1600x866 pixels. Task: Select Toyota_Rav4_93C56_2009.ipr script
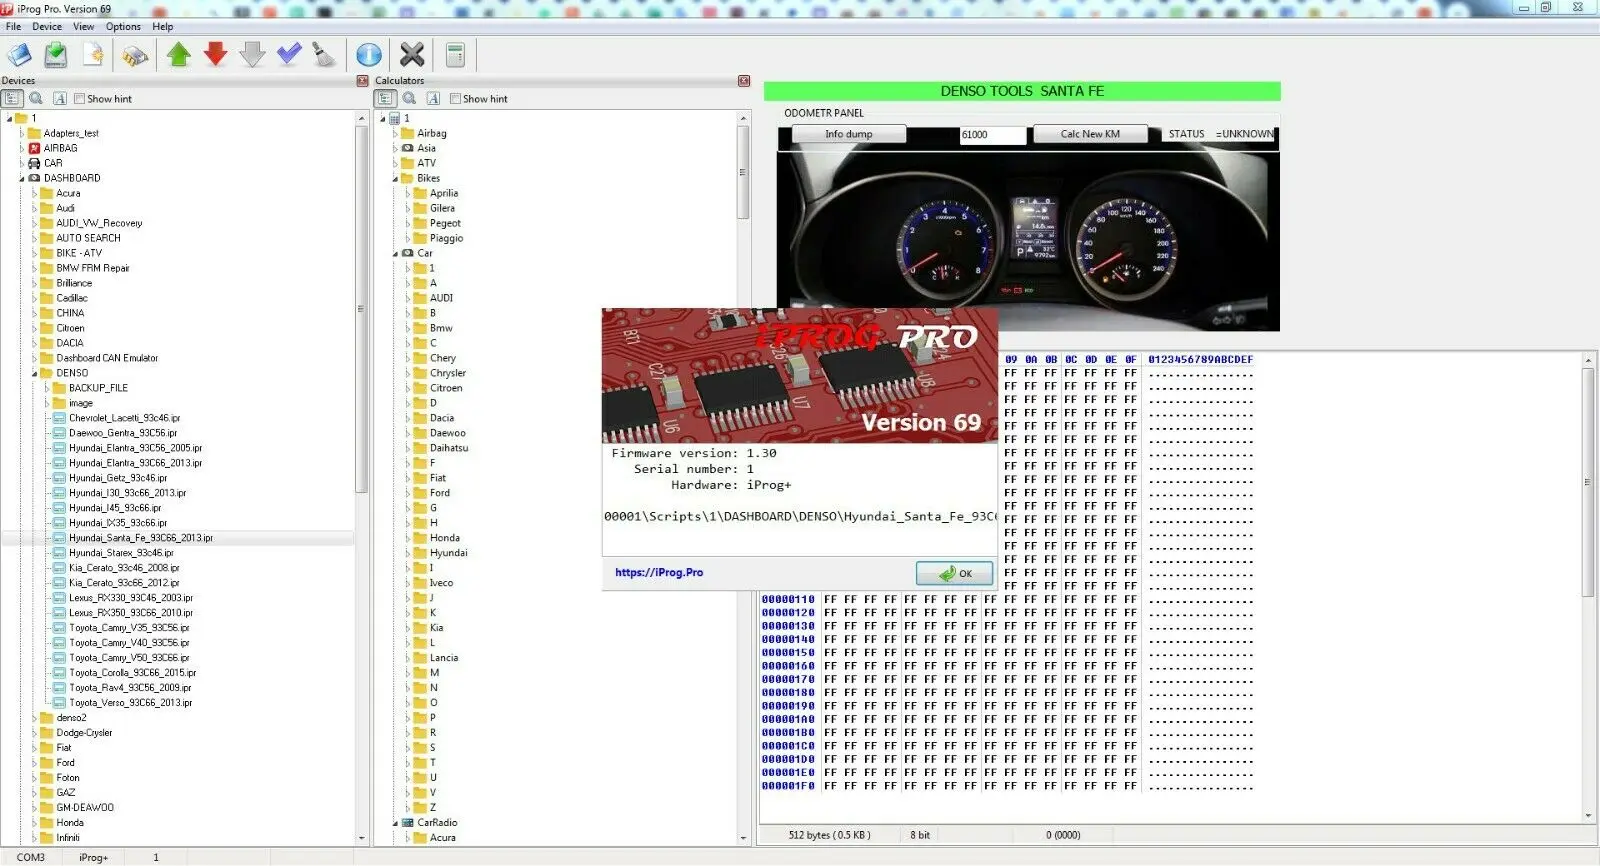(130, 688)
